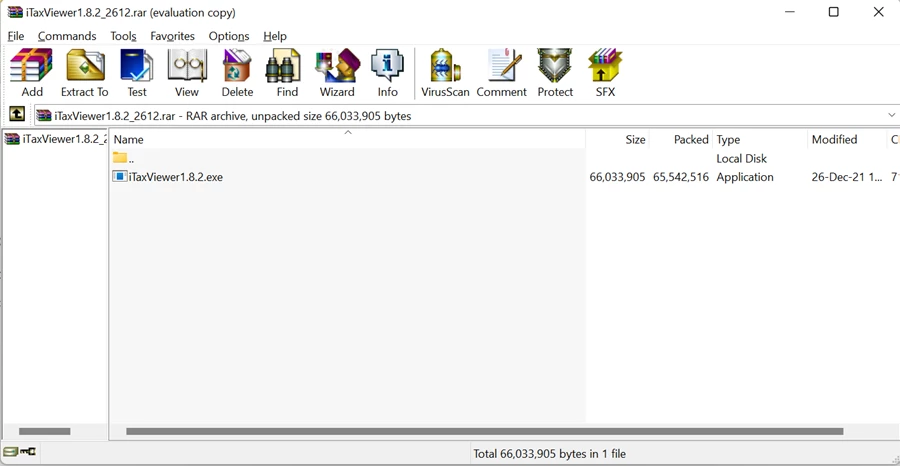Select iTaxViewer1.8.2_2612 in the tree pane
The height and width of the screenshot is (466, 900).
click(55, 139)
